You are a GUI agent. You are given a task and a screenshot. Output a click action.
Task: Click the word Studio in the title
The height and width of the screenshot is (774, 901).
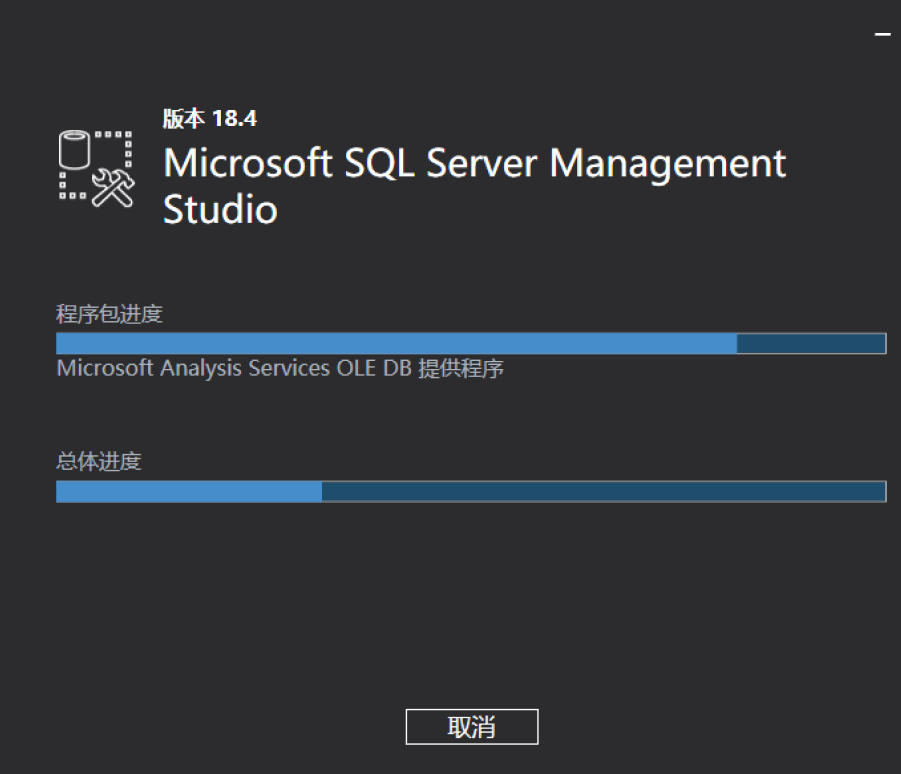tap(220, 210)
